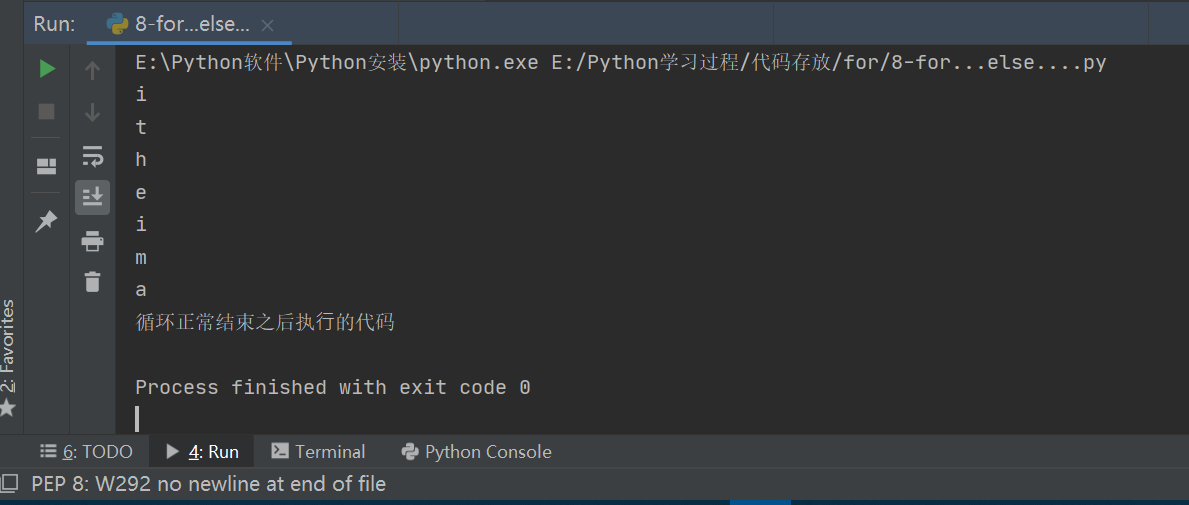Rerun the script with green play icon
The width and height of the screenshot is (1189, 505).
coord(47,69)
